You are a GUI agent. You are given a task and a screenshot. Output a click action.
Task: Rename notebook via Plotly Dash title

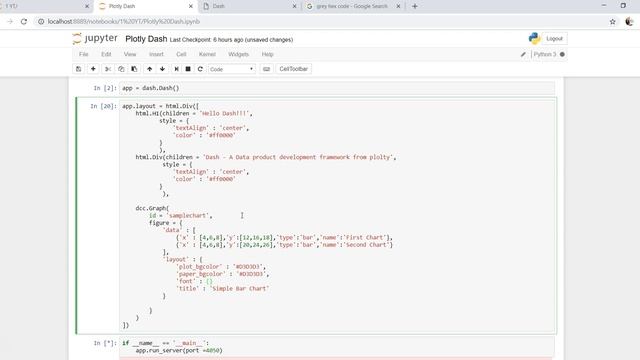(146, 39)
